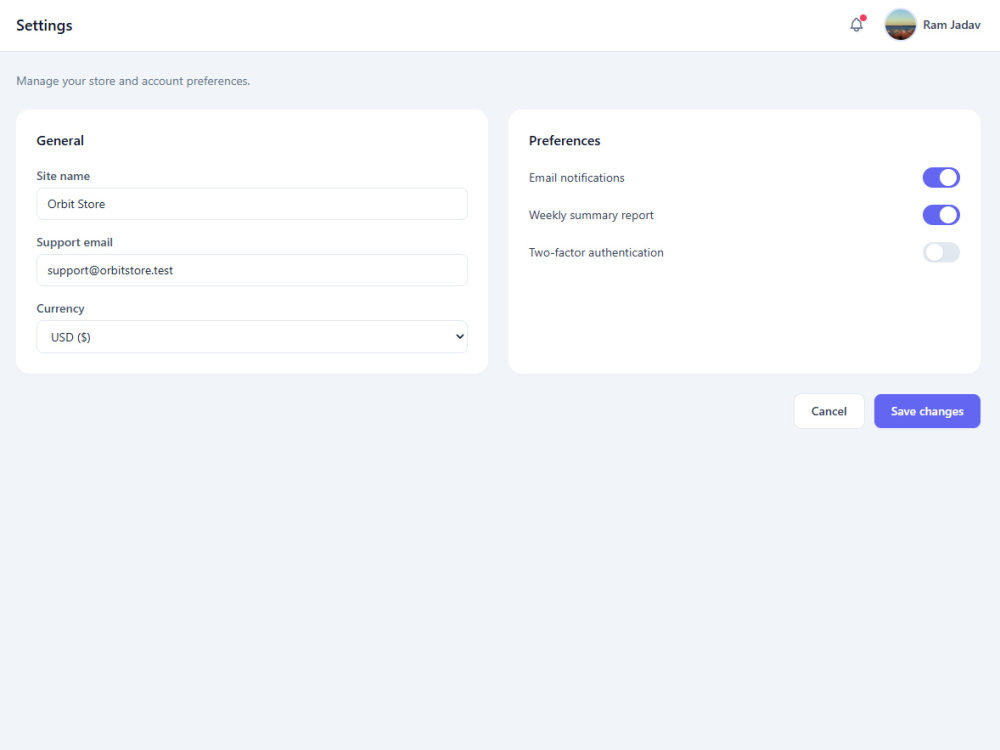Click the Site name label
Viewport: 1000px width, 750px height.
point(63,176)
